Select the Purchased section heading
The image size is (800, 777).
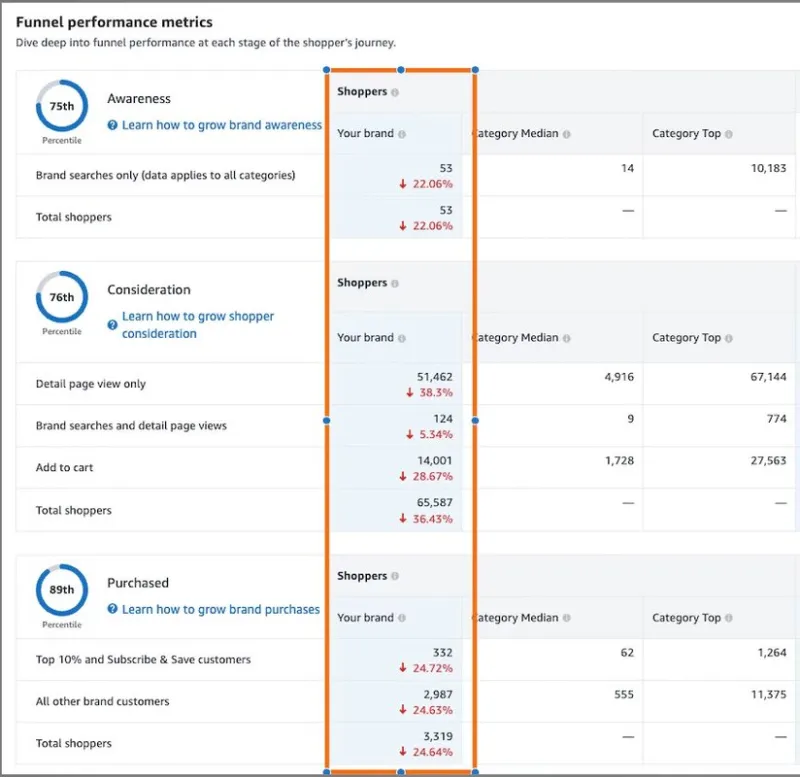138,583
